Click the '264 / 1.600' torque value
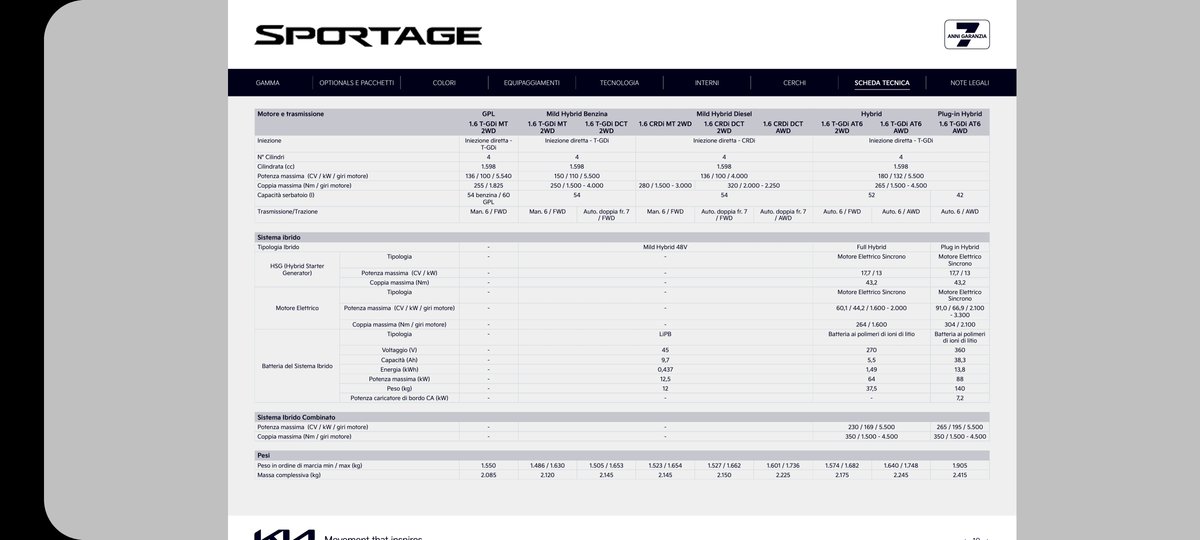Viewport: 1200px width, 540px height. 871,324
